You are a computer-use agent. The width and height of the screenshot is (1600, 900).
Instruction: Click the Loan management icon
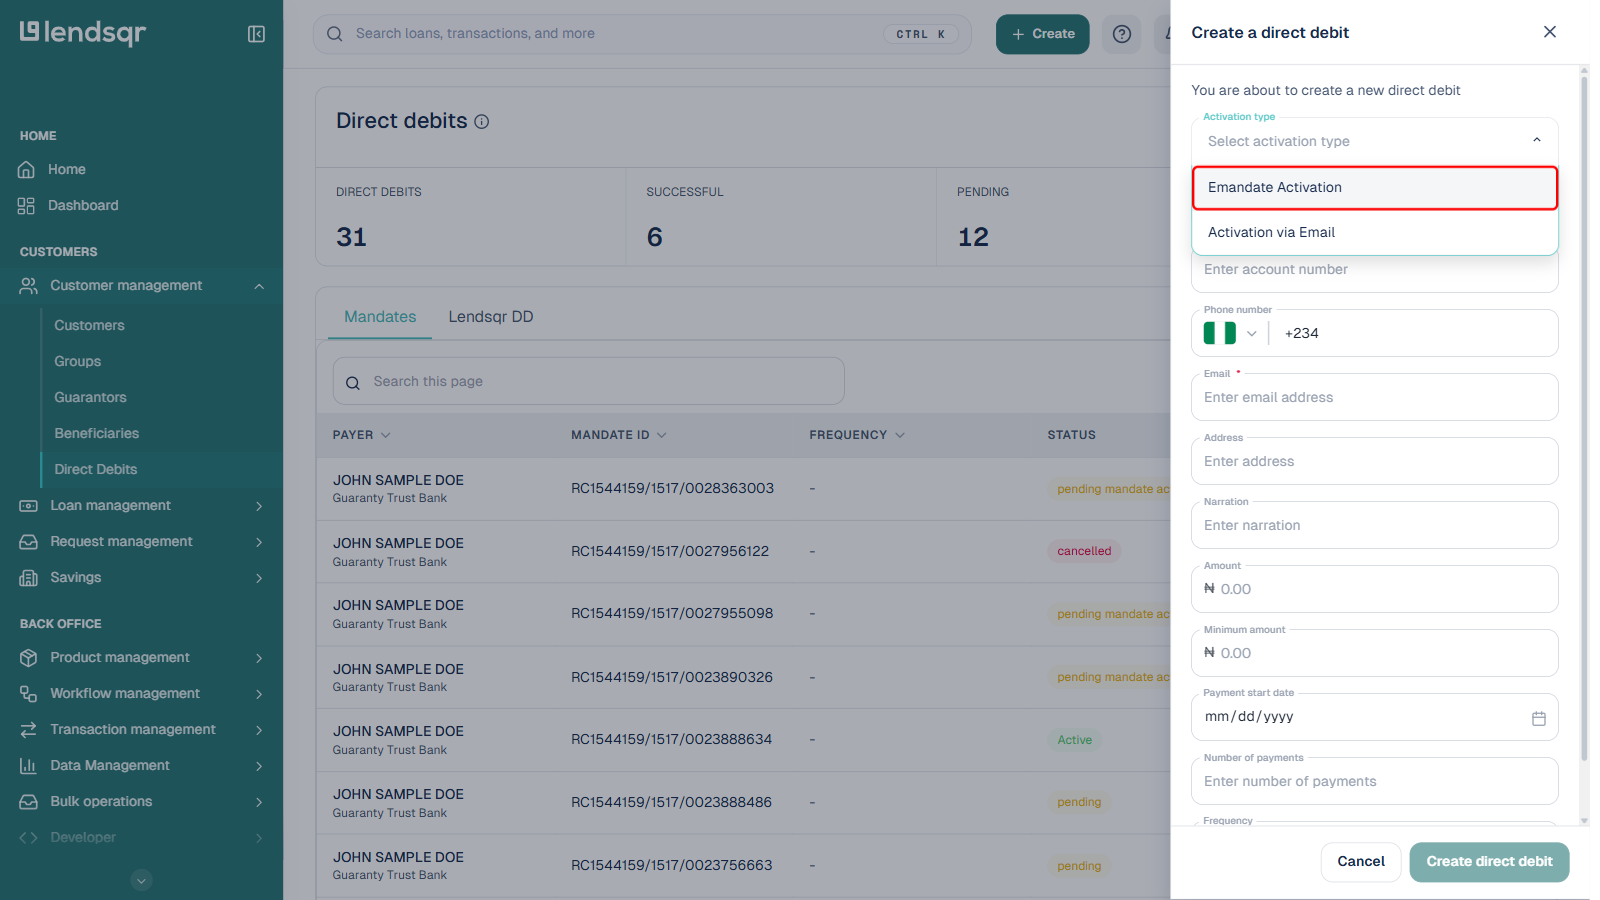tap(28, 506)
